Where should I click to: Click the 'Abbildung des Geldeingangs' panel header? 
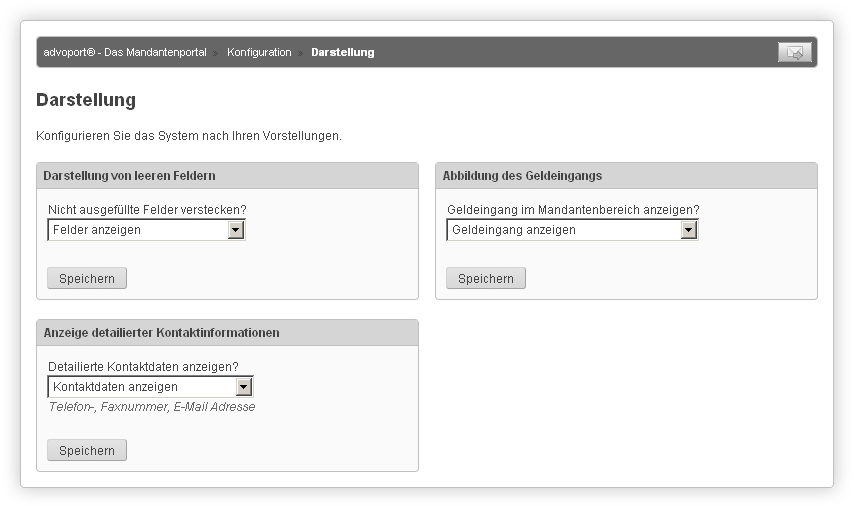(626, 176)
